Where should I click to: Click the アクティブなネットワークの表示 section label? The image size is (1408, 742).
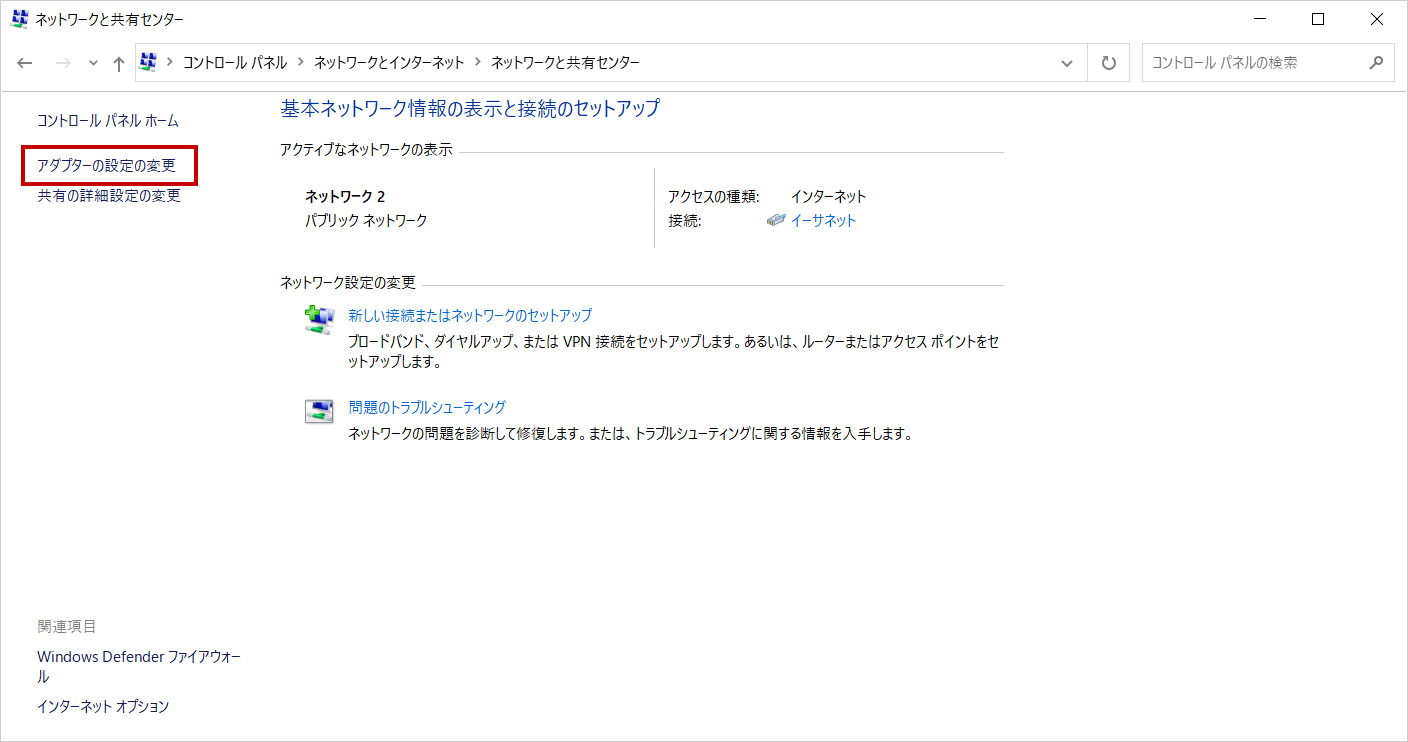click(x=366, y=149)
